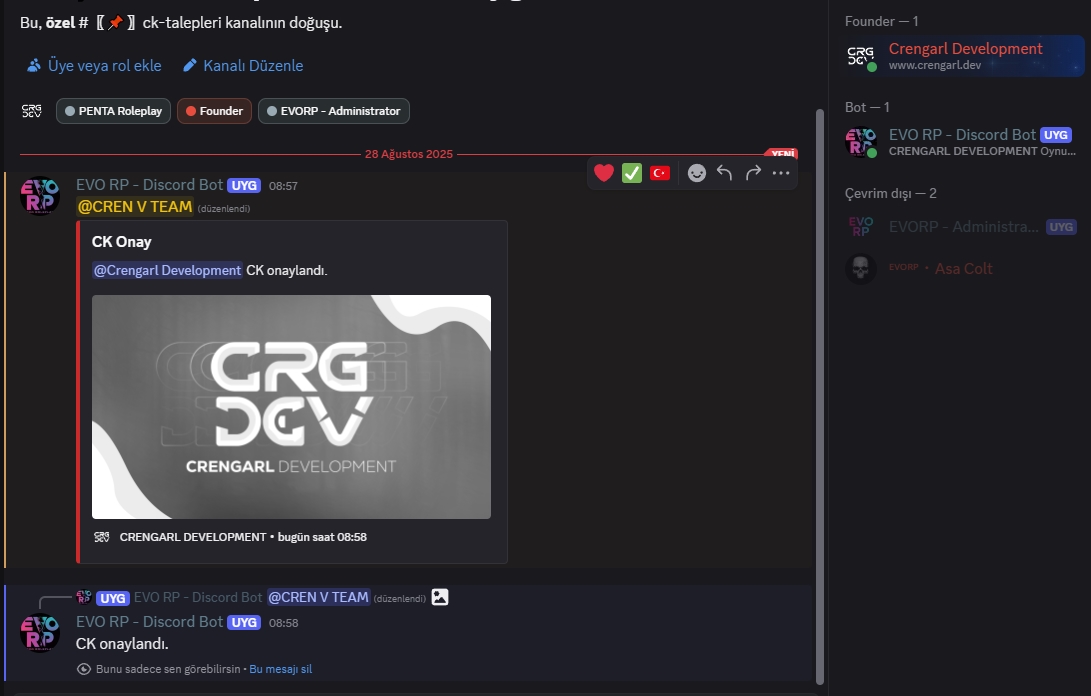This screenshot has height=696, width=1091.
Task: React with the Turkish flag emoji
Action: (660, 173)
